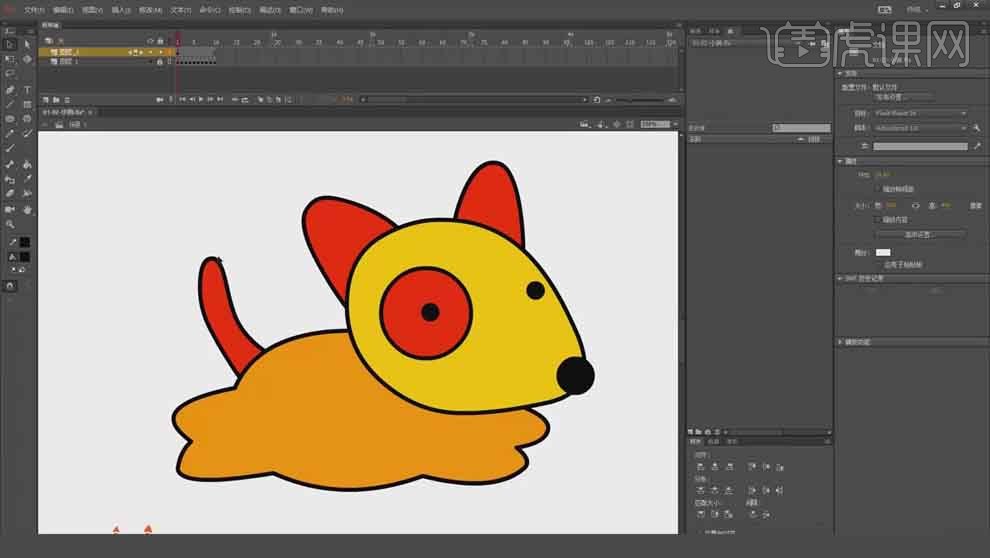
Task: Click the timeline Play button
Action: pyautogui.click(x=201, y=99)
